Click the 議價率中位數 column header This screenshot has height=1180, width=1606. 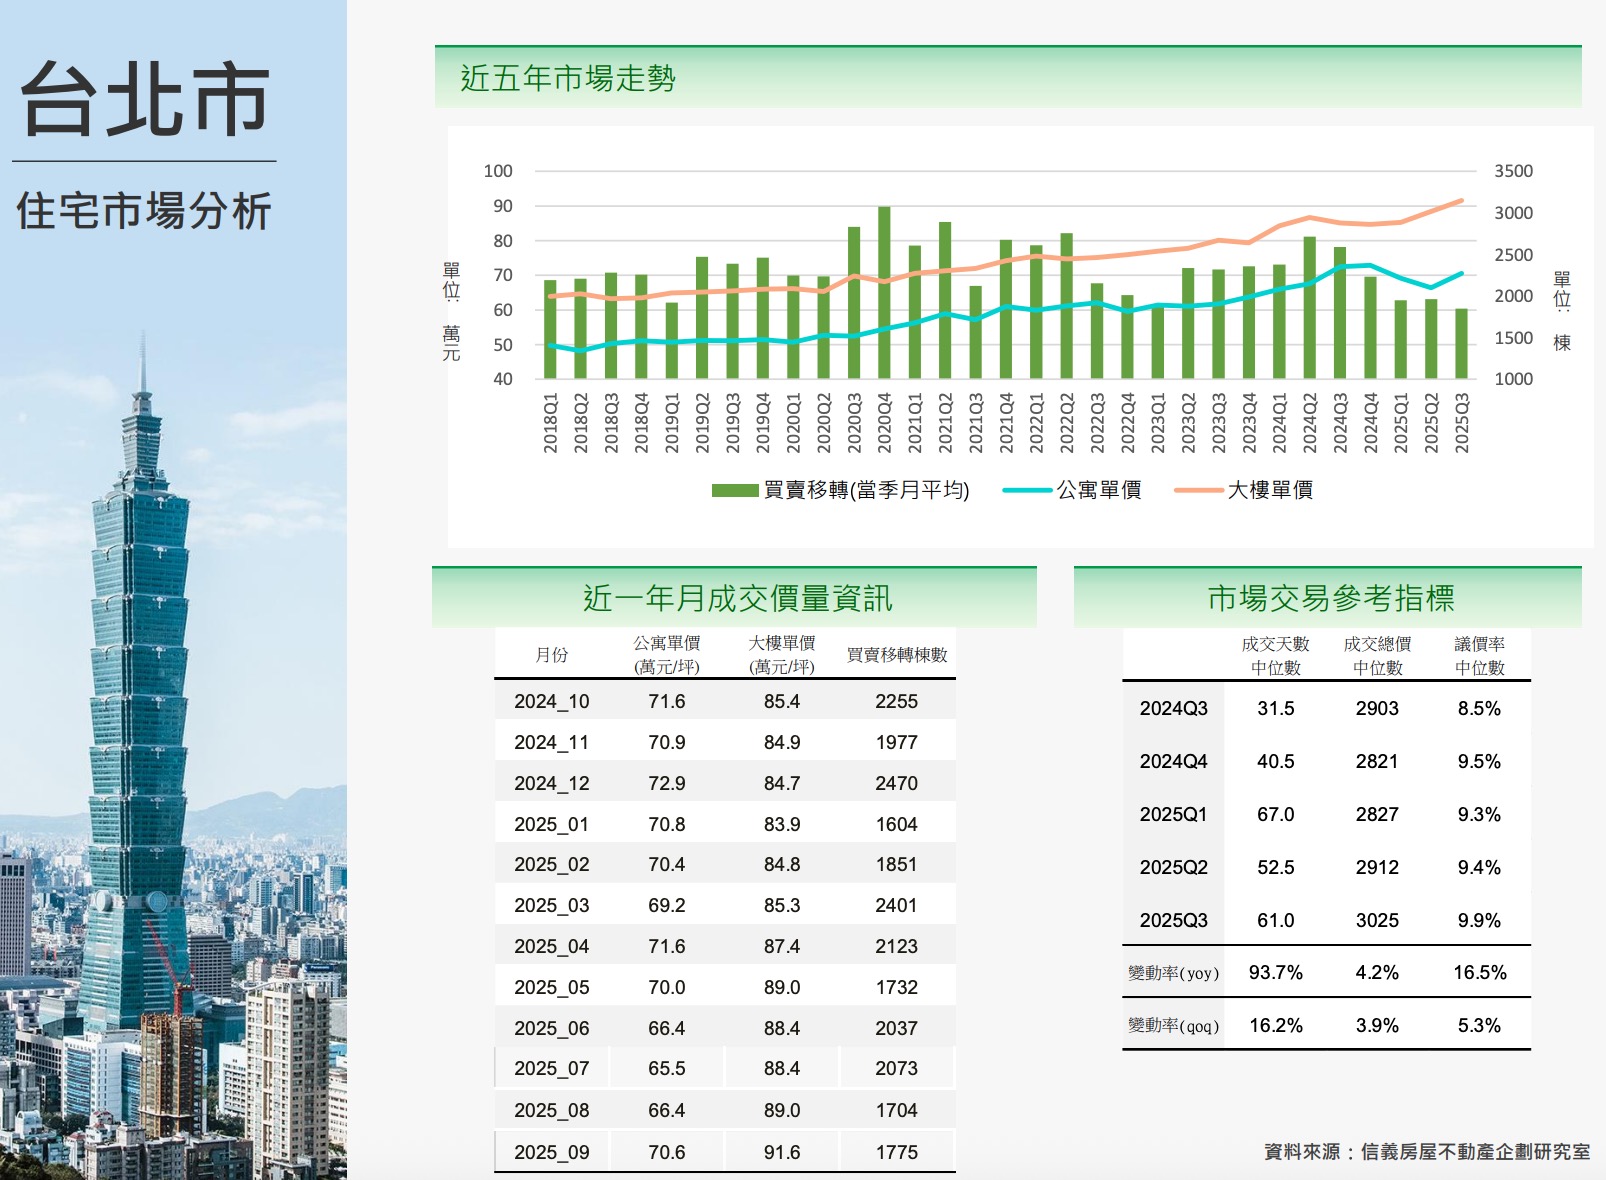click(1479, 655)
